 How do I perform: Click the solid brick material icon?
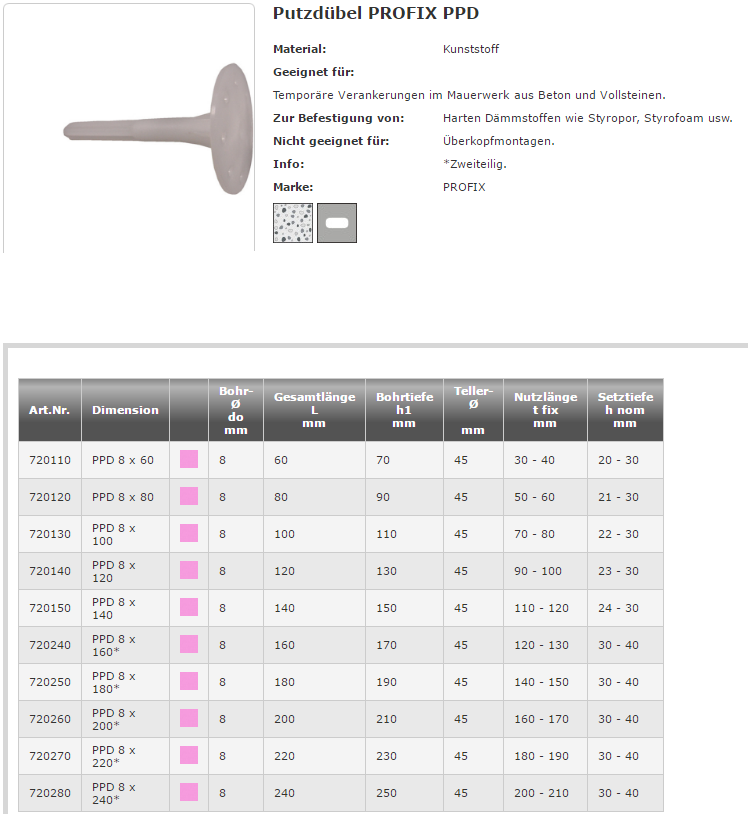click(x=337, y=223)
